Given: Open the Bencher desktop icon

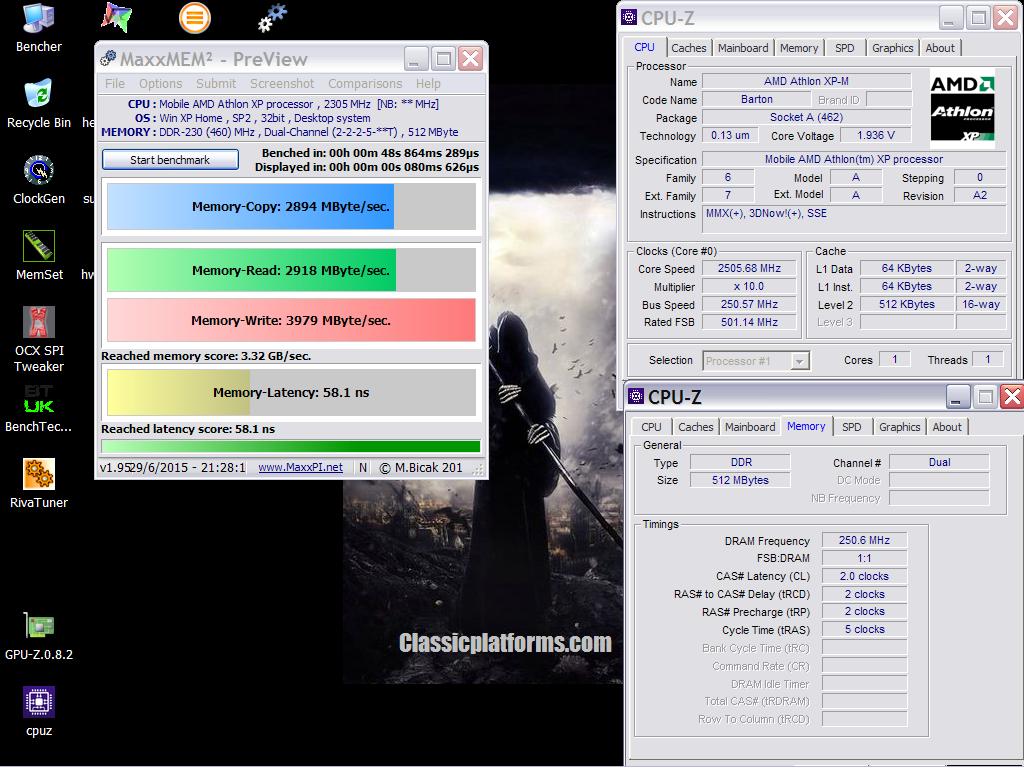Looking at the screenshot, I should [39, 29].
